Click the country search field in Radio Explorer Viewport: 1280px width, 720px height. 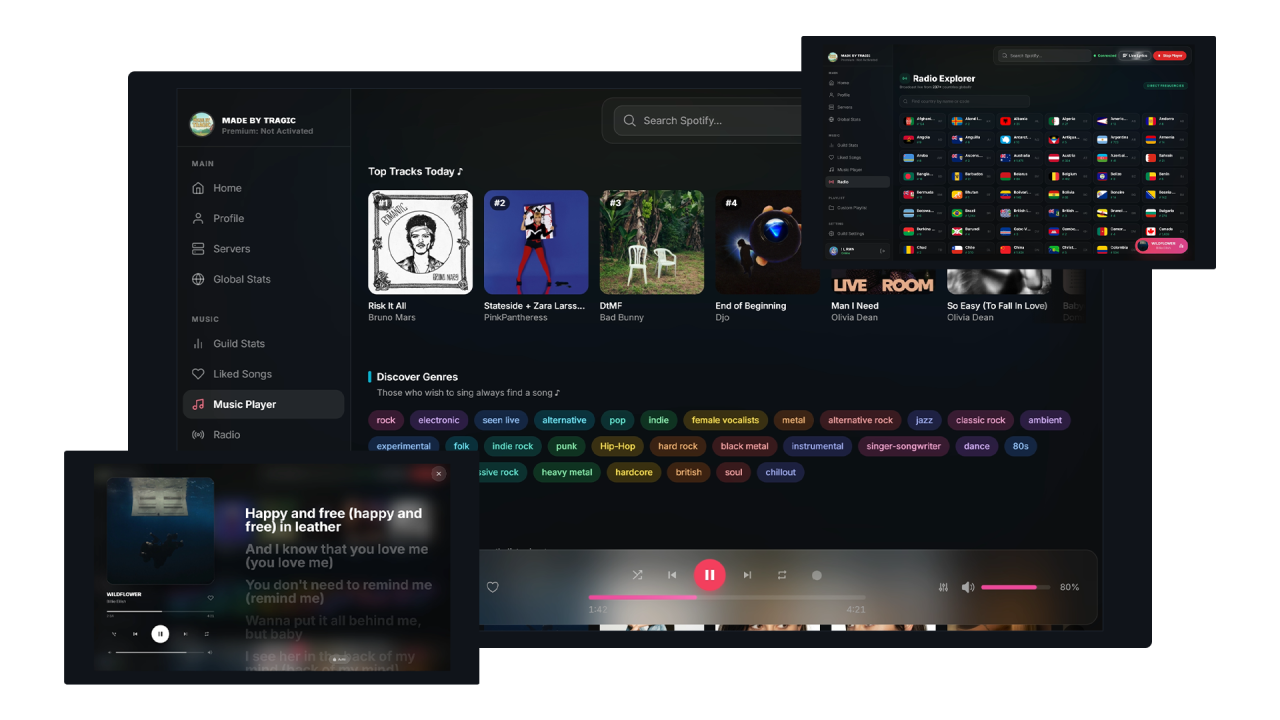point(965,101)
